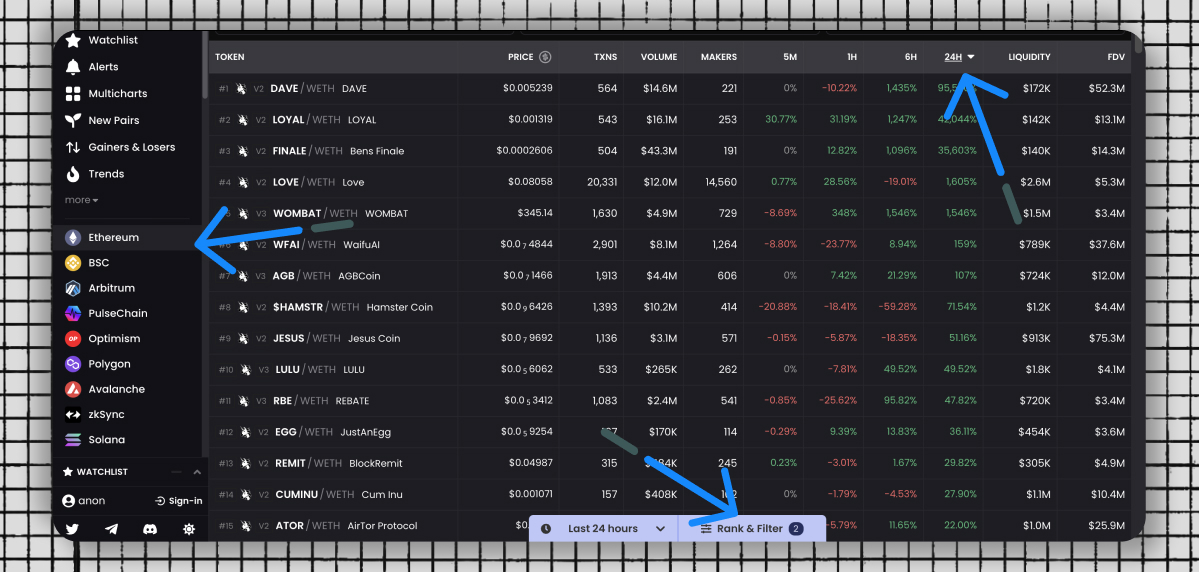Sort by the 1H column header
This screenshot has width=1199, height=572.
coord(850,57)
